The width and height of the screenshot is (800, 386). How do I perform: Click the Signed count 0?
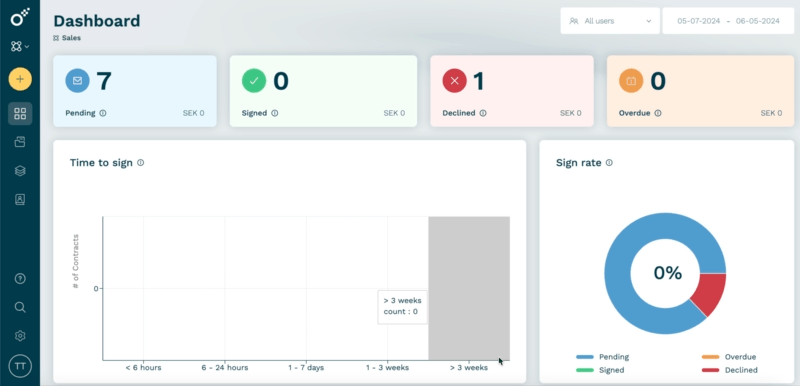(x=281, y=81)
